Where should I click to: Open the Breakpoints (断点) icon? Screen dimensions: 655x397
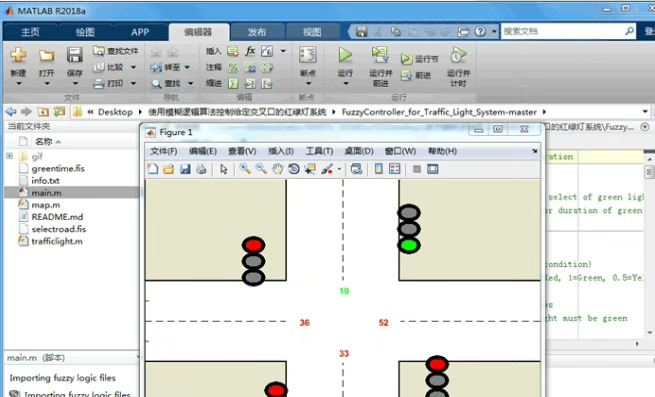tap(308, 55)
